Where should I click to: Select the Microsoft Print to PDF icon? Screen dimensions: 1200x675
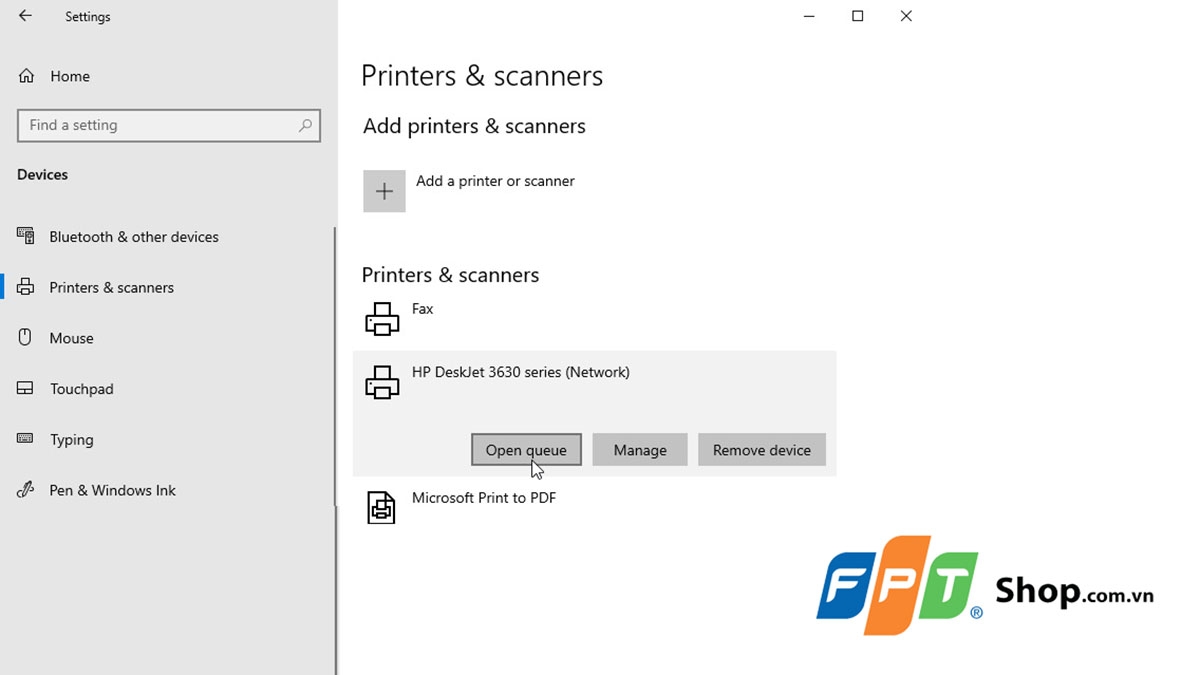(381, 508)
